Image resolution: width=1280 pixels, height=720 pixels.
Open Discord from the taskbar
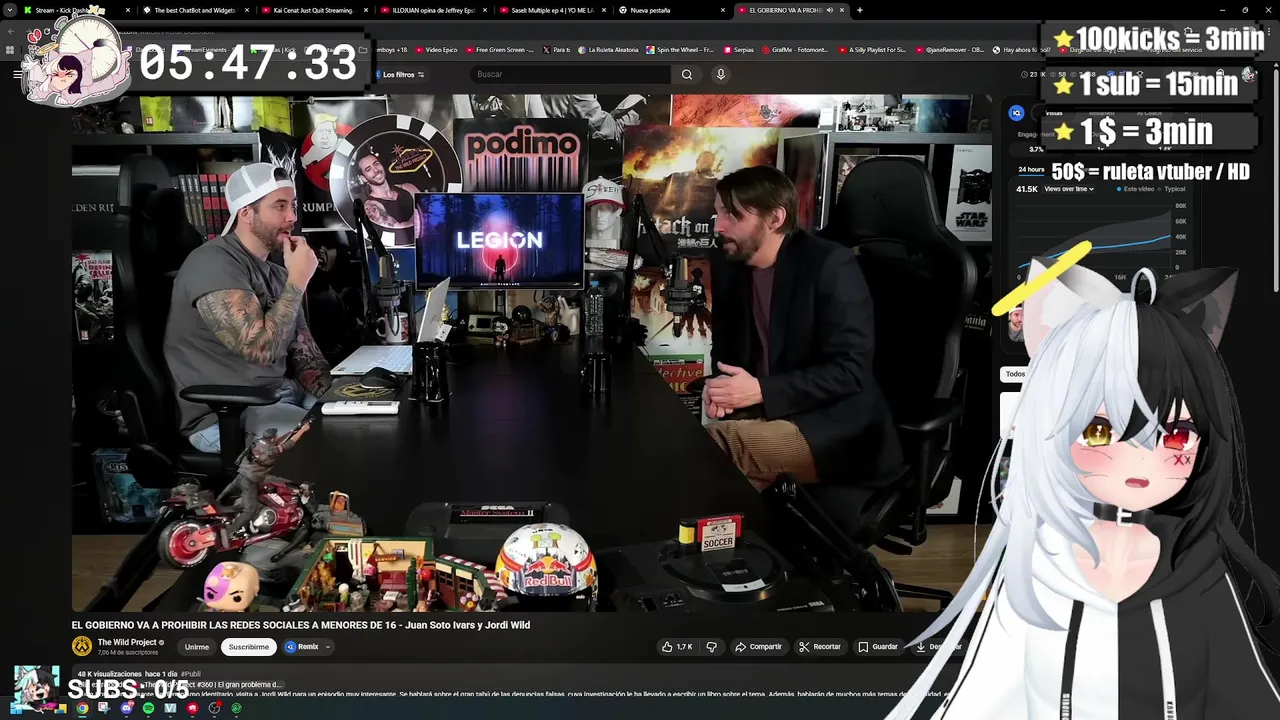[126, 708]
